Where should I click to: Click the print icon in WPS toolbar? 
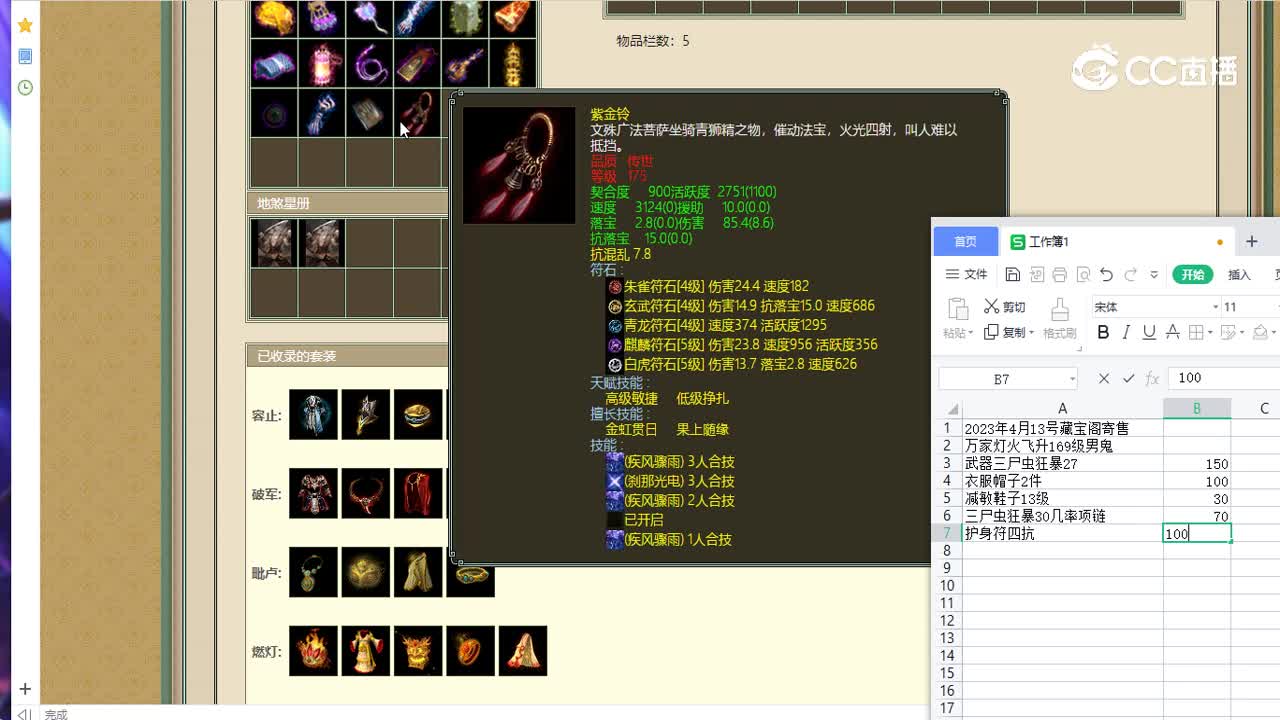coord(1060,275)
